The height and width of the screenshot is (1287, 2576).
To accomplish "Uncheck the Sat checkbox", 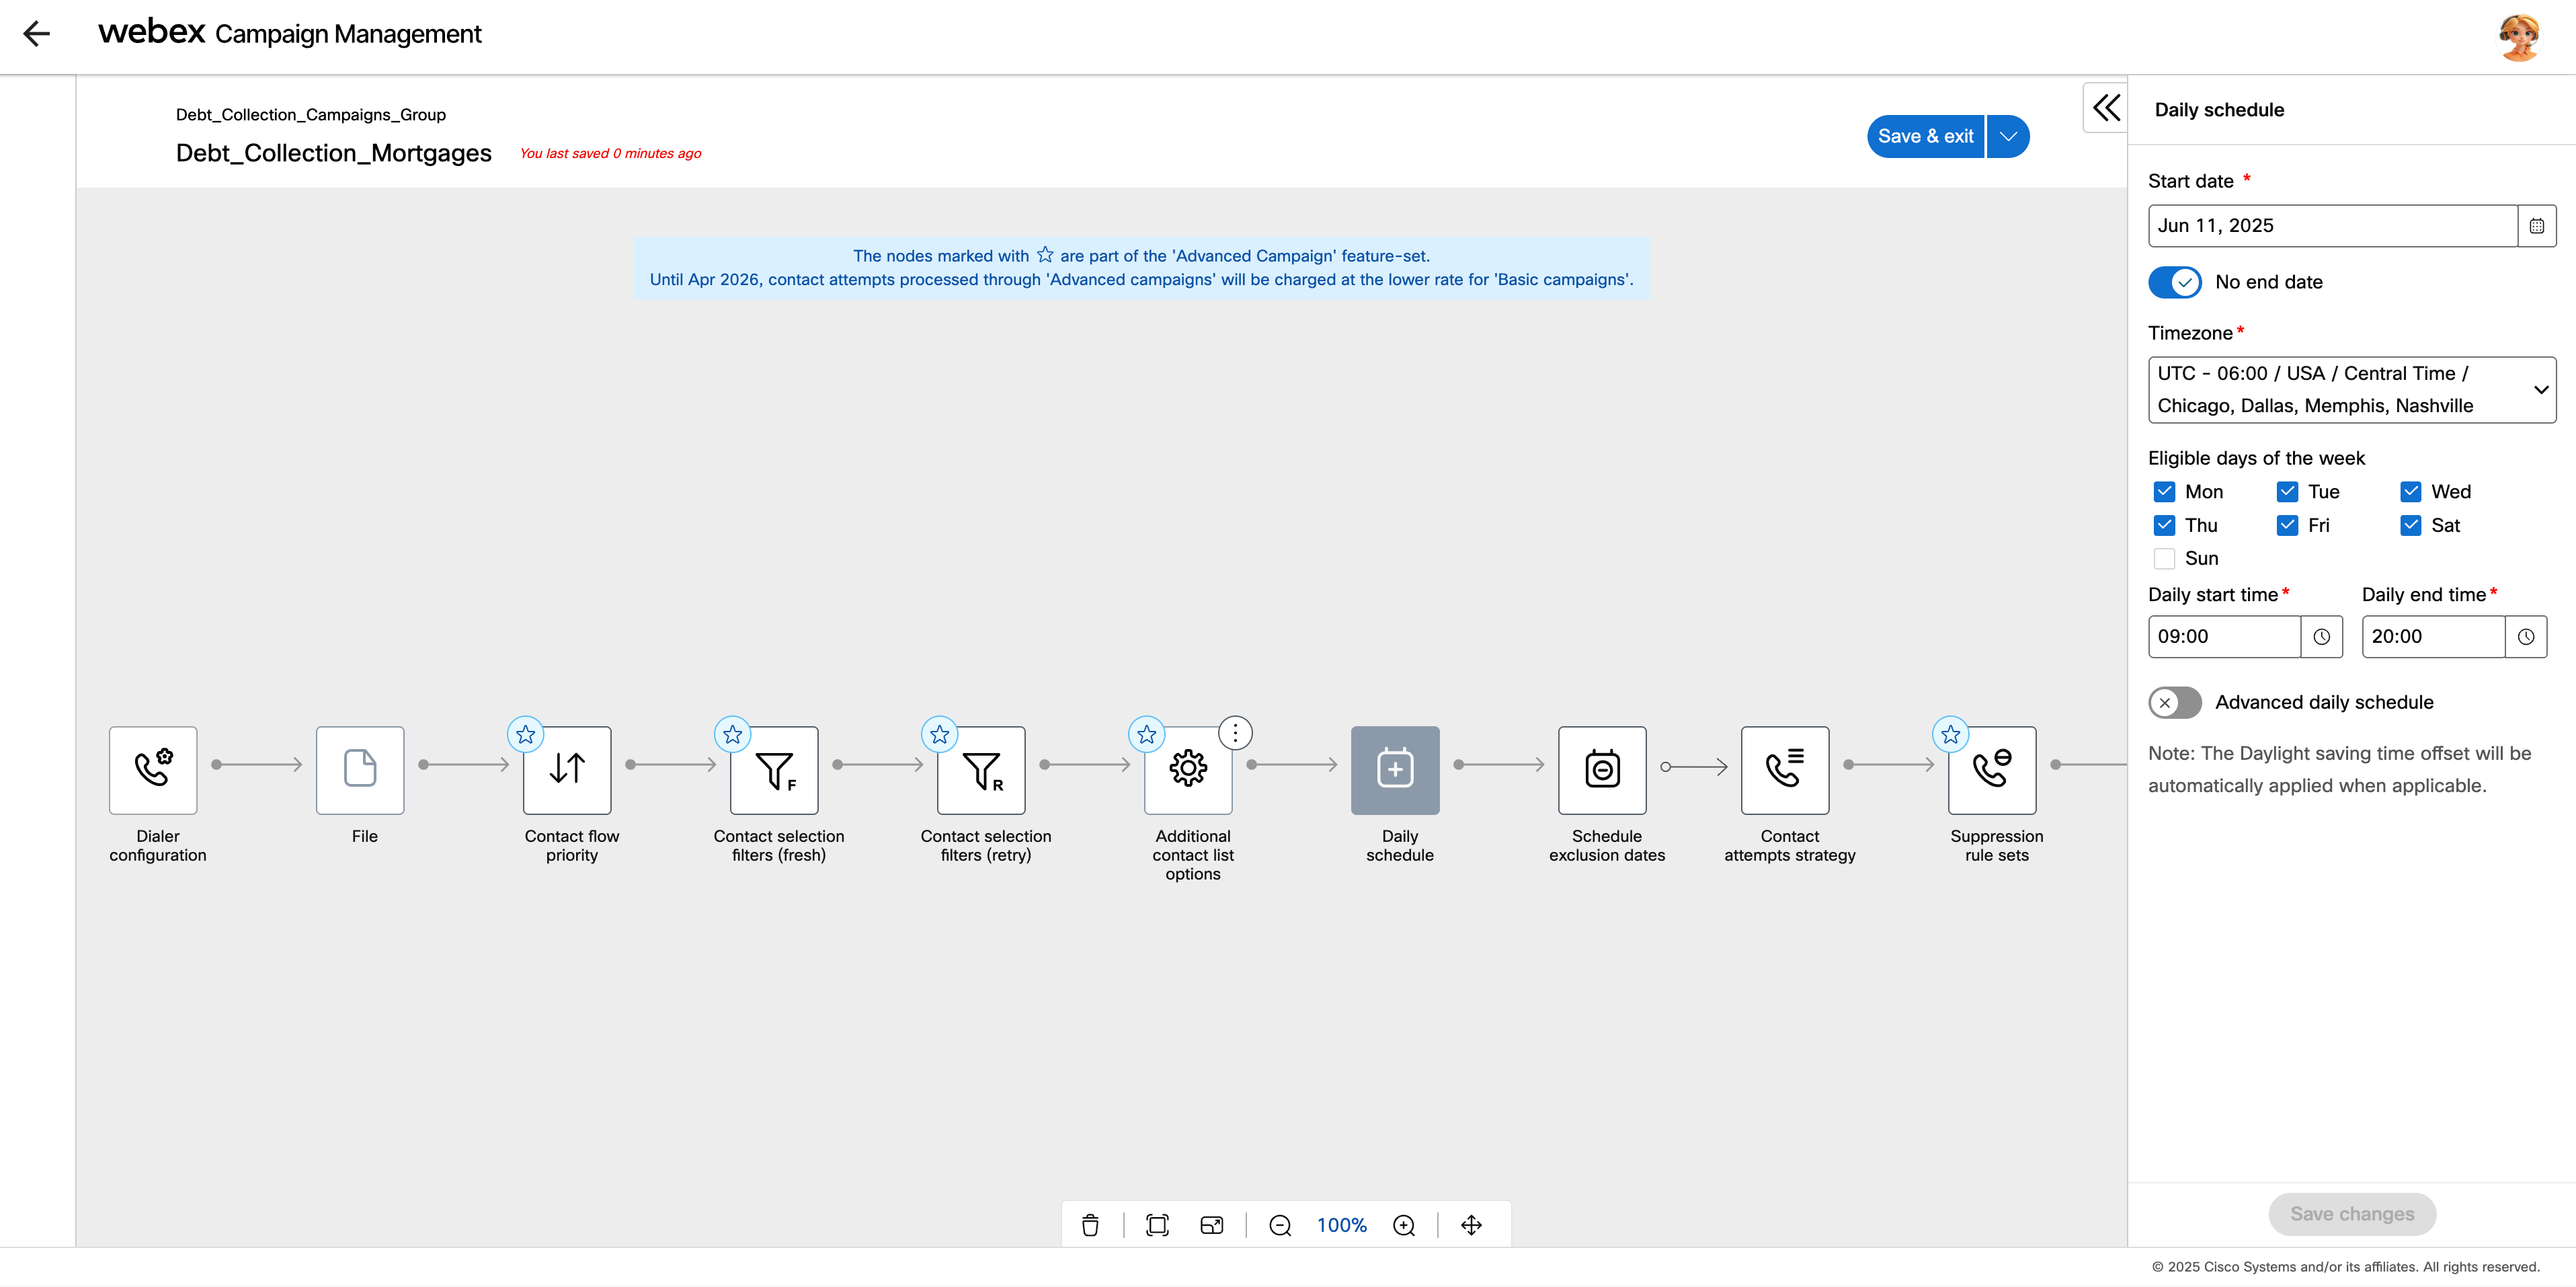I will (x=2410, y=525).
